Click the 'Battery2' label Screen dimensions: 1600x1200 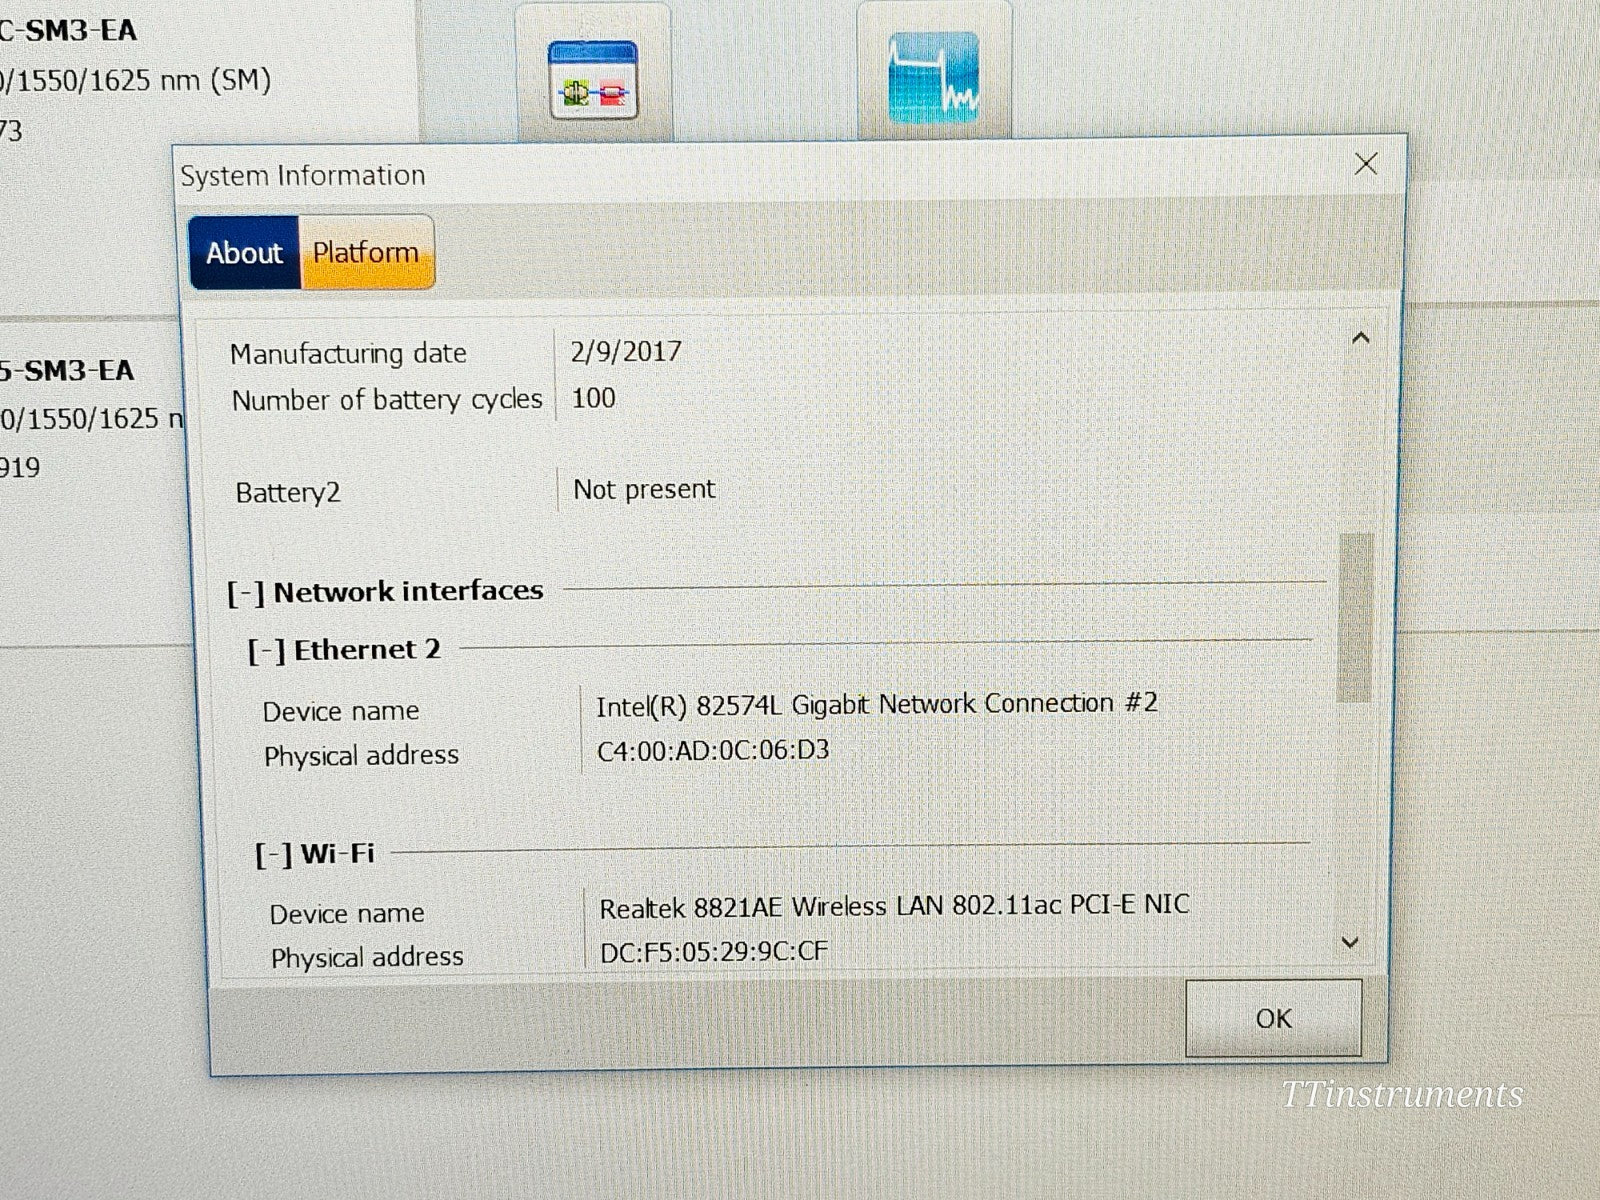click(288, 493)
